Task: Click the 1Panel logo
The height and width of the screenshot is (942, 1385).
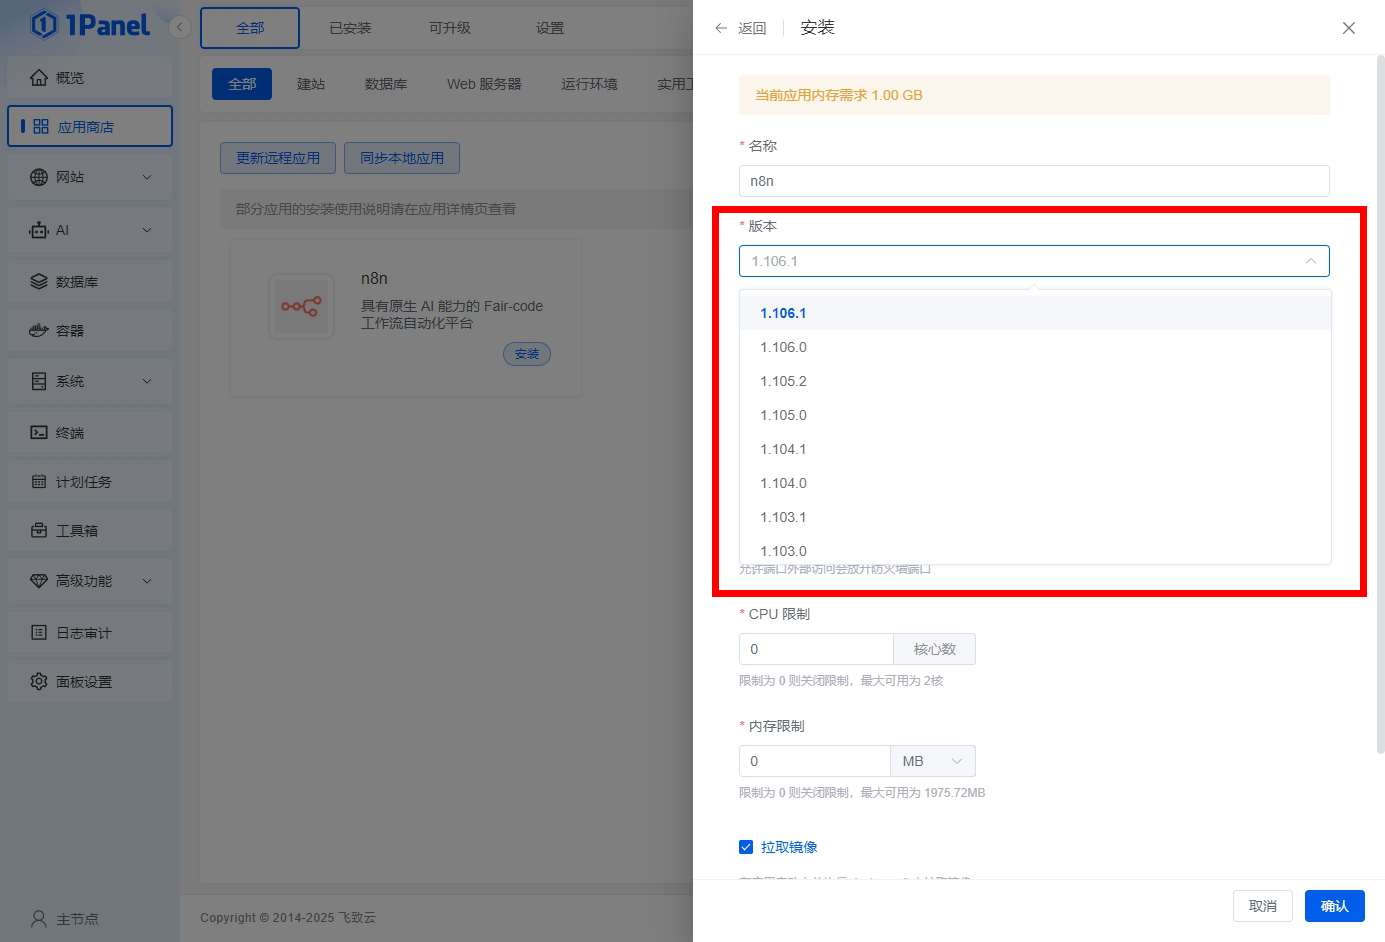Action: pos(90,25)
